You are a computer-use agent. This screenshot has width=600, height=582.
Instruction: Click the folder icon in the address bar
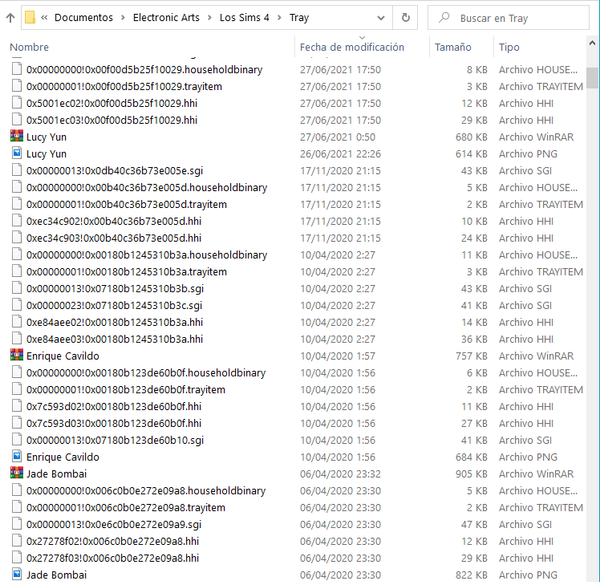(x=30, y=17)
